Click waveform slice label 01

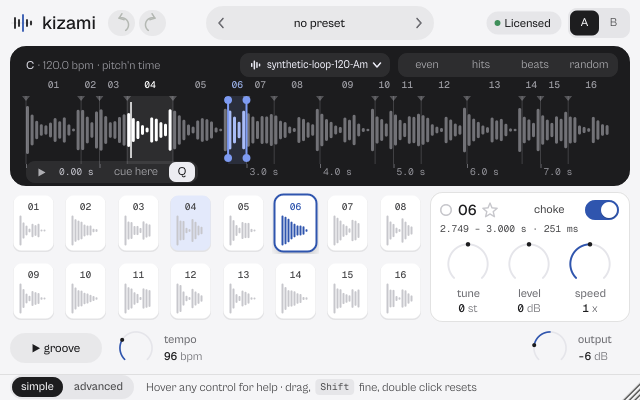click(x=53, y=85)
